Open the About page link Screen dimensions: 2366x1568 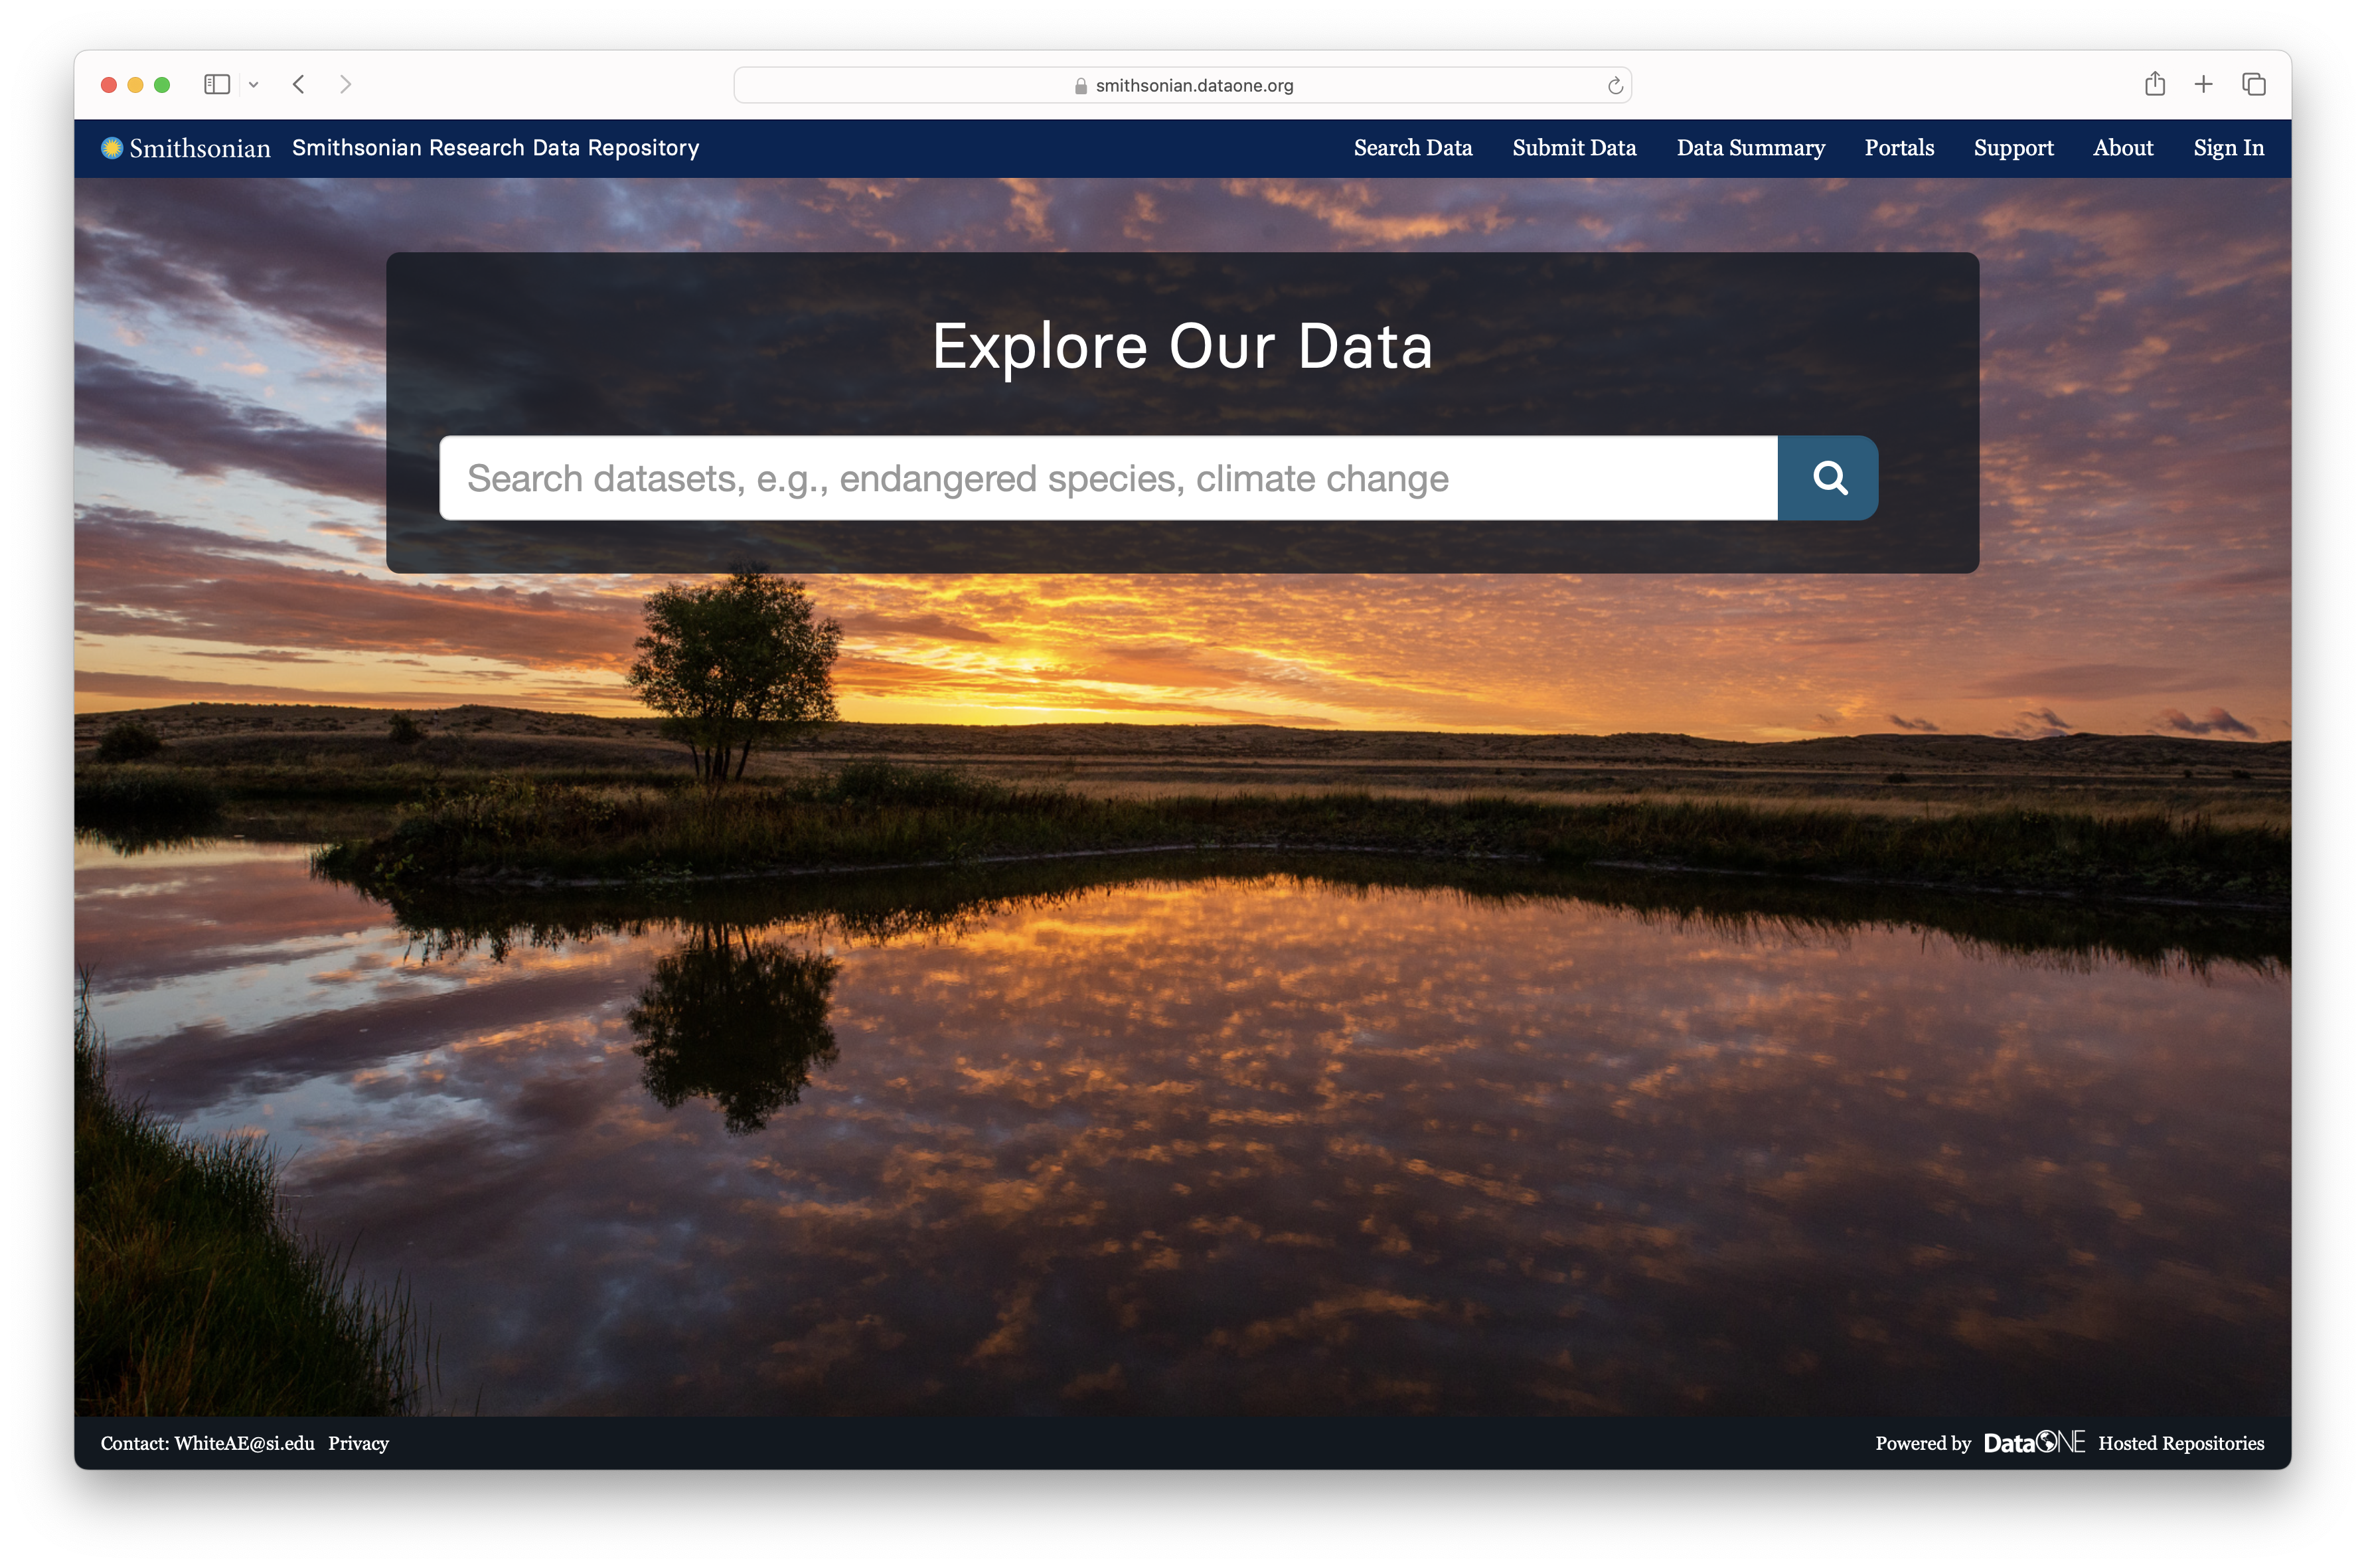pyautogui.click(x=2123, y=148)
